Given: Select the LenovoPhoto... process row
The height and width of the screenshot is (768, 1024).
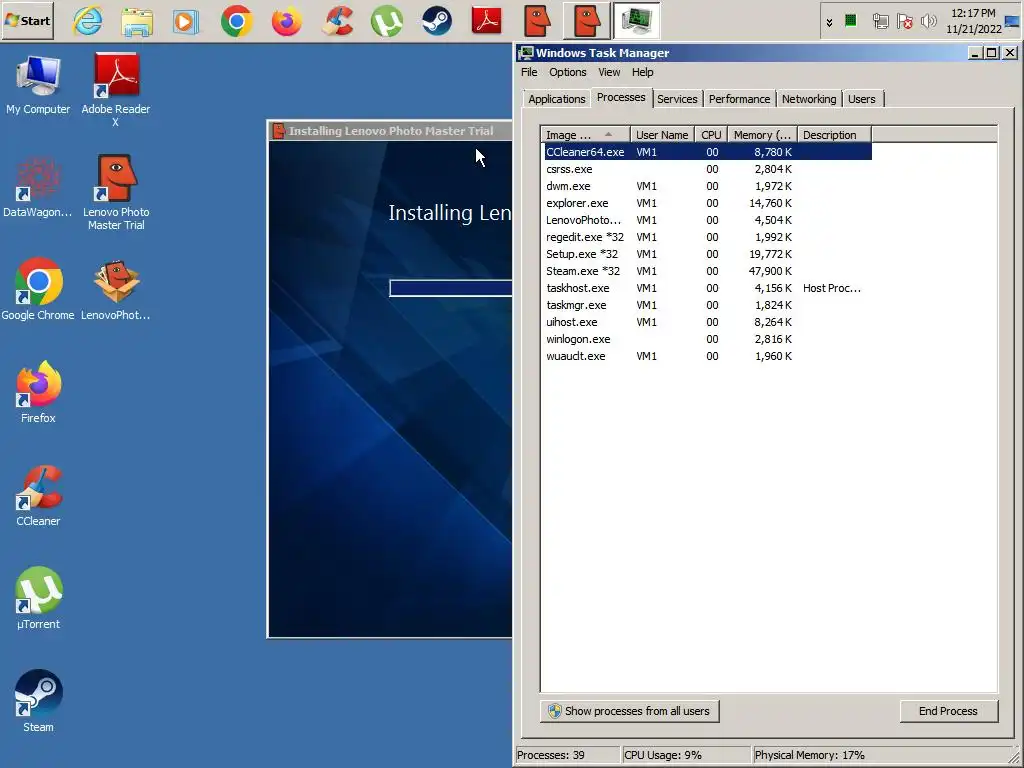Looking at the screenshot, I should pyautogui.click(x=708, y=220).
